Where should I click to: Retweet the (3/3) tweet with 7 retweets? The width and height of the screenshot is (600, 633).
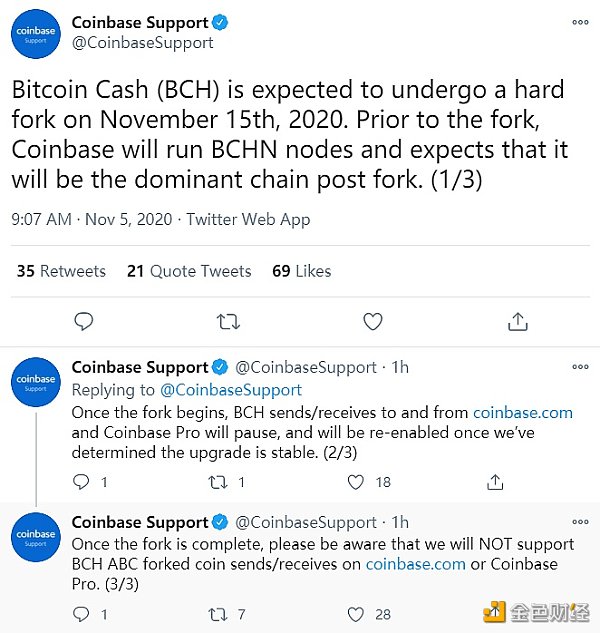pos(218,614)
